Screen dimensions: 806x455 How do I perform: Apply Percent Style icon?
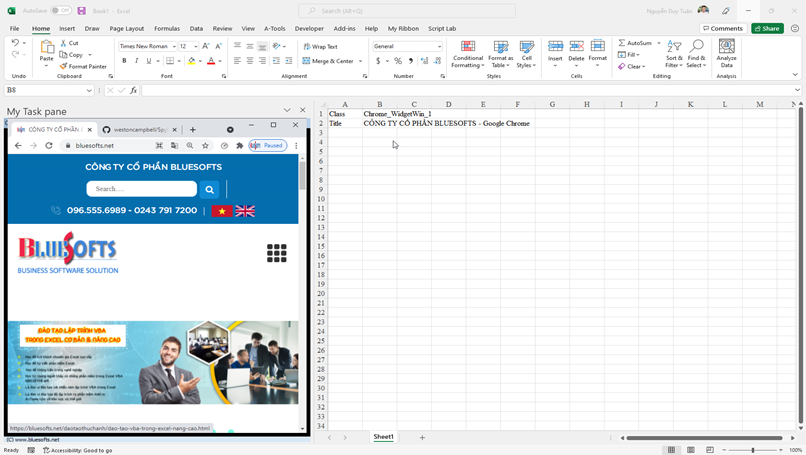coord(398,61)
